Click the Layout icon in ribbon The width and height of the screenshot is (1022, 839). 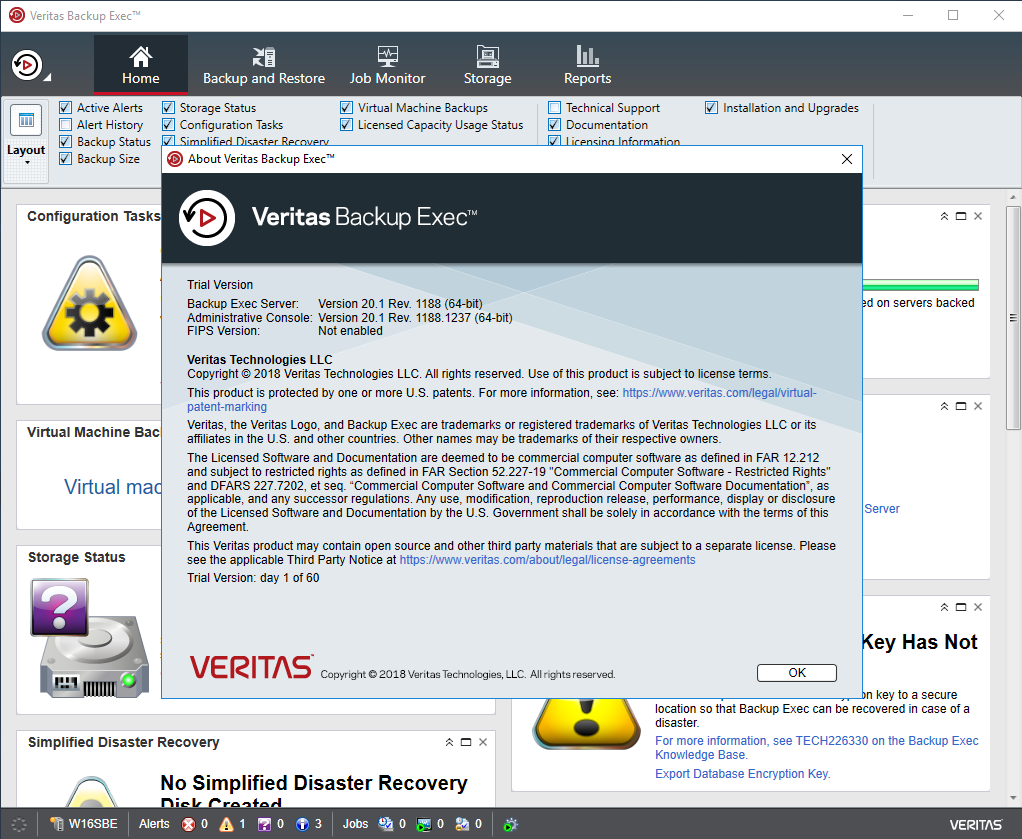coord(26,120)
